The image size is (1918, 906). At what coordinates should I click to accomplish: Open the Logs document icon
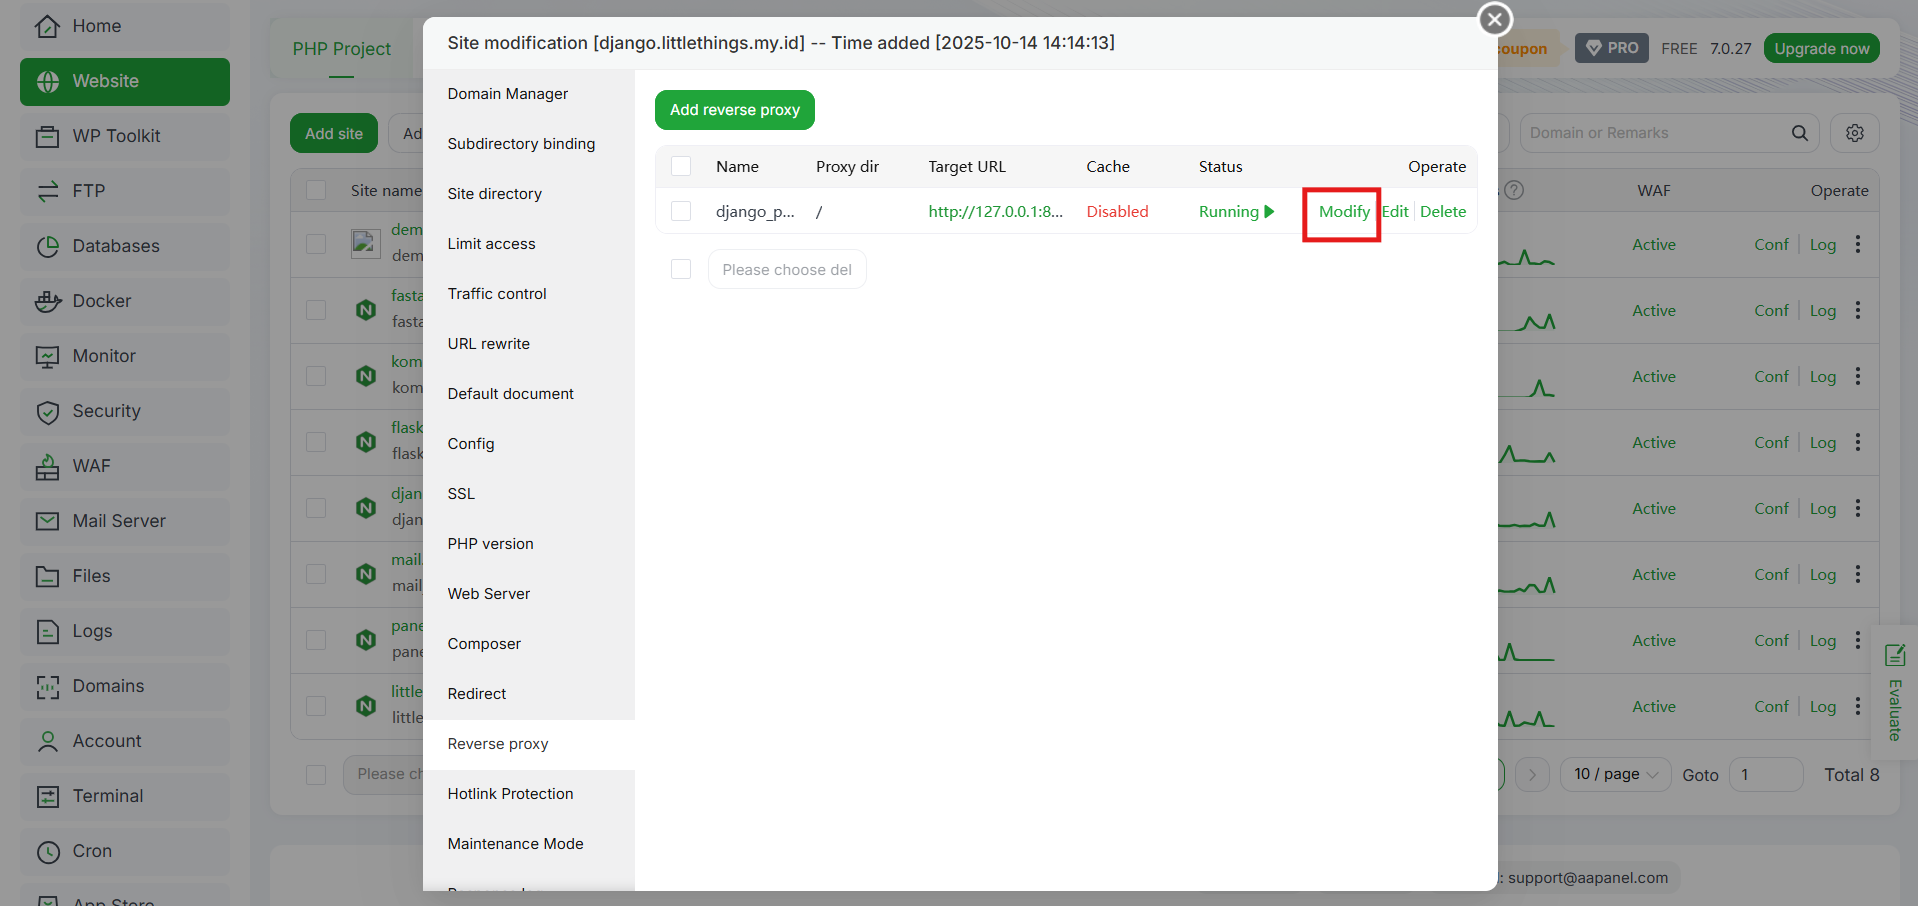tap(47, 631)
